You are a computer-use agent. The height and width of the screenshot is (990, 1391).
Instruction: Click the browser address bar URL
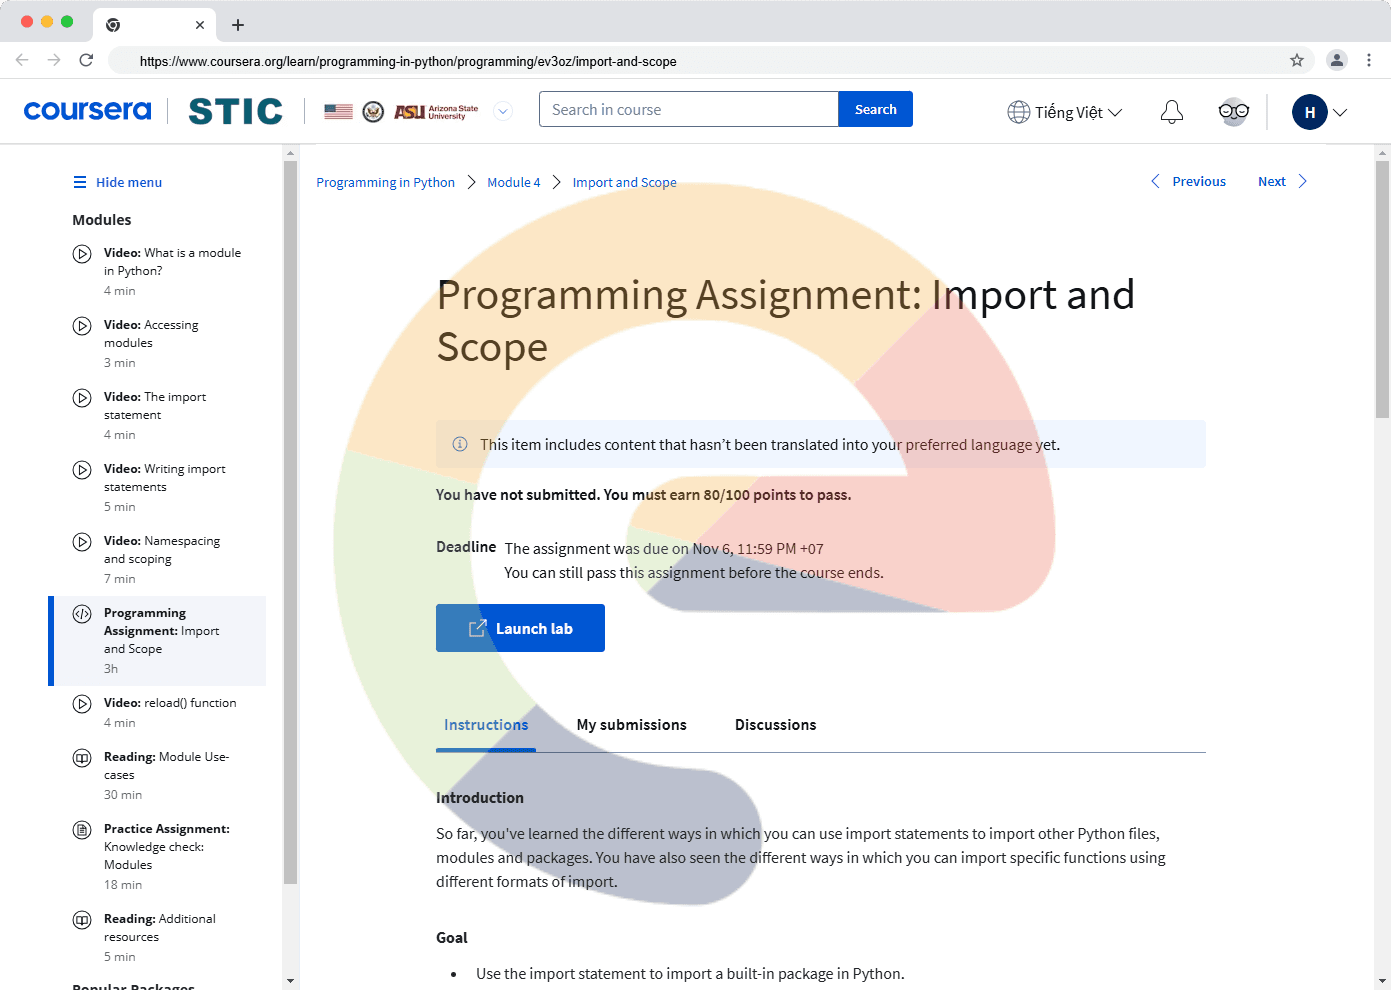pos(408,61)
